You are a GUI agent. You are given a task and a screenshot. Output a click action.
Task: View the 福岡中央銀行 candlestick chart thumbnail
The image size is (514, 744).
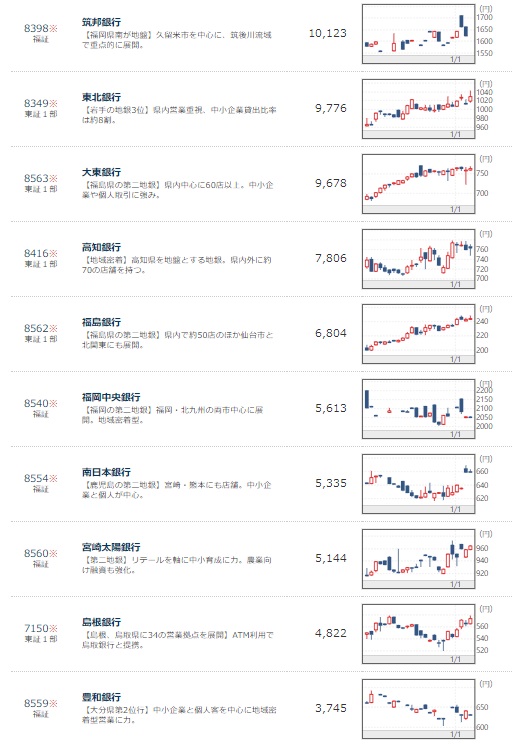[419, 409]
